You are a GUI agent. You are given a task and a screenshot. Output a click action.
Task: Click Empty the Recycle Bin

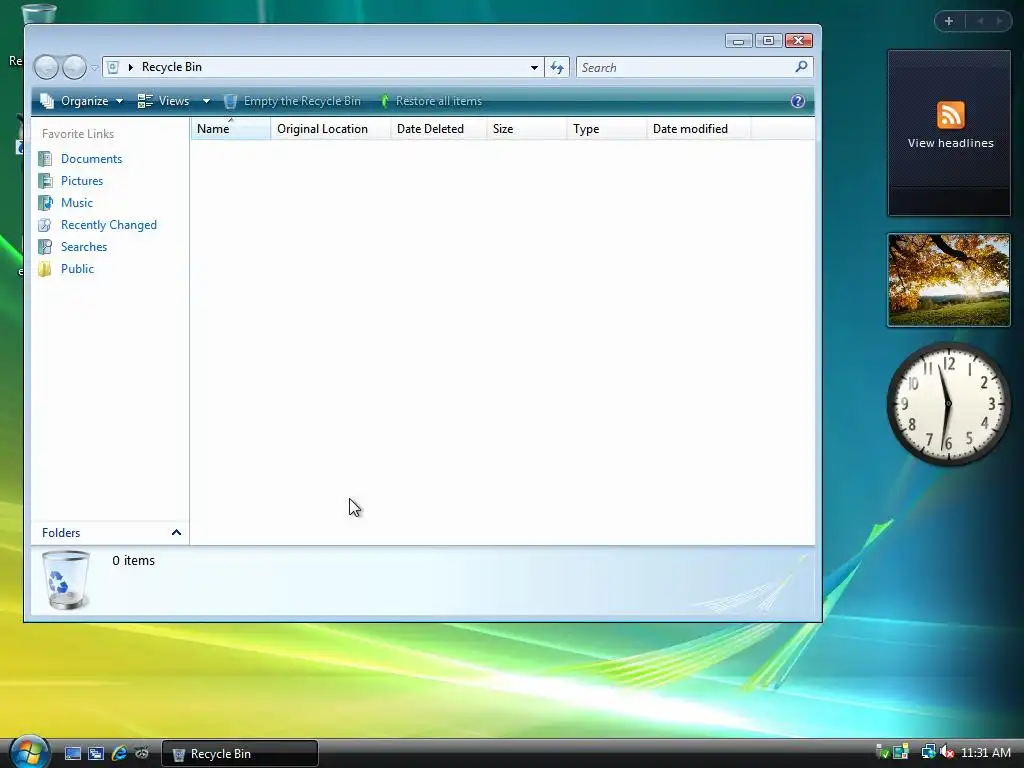point(293,101)
